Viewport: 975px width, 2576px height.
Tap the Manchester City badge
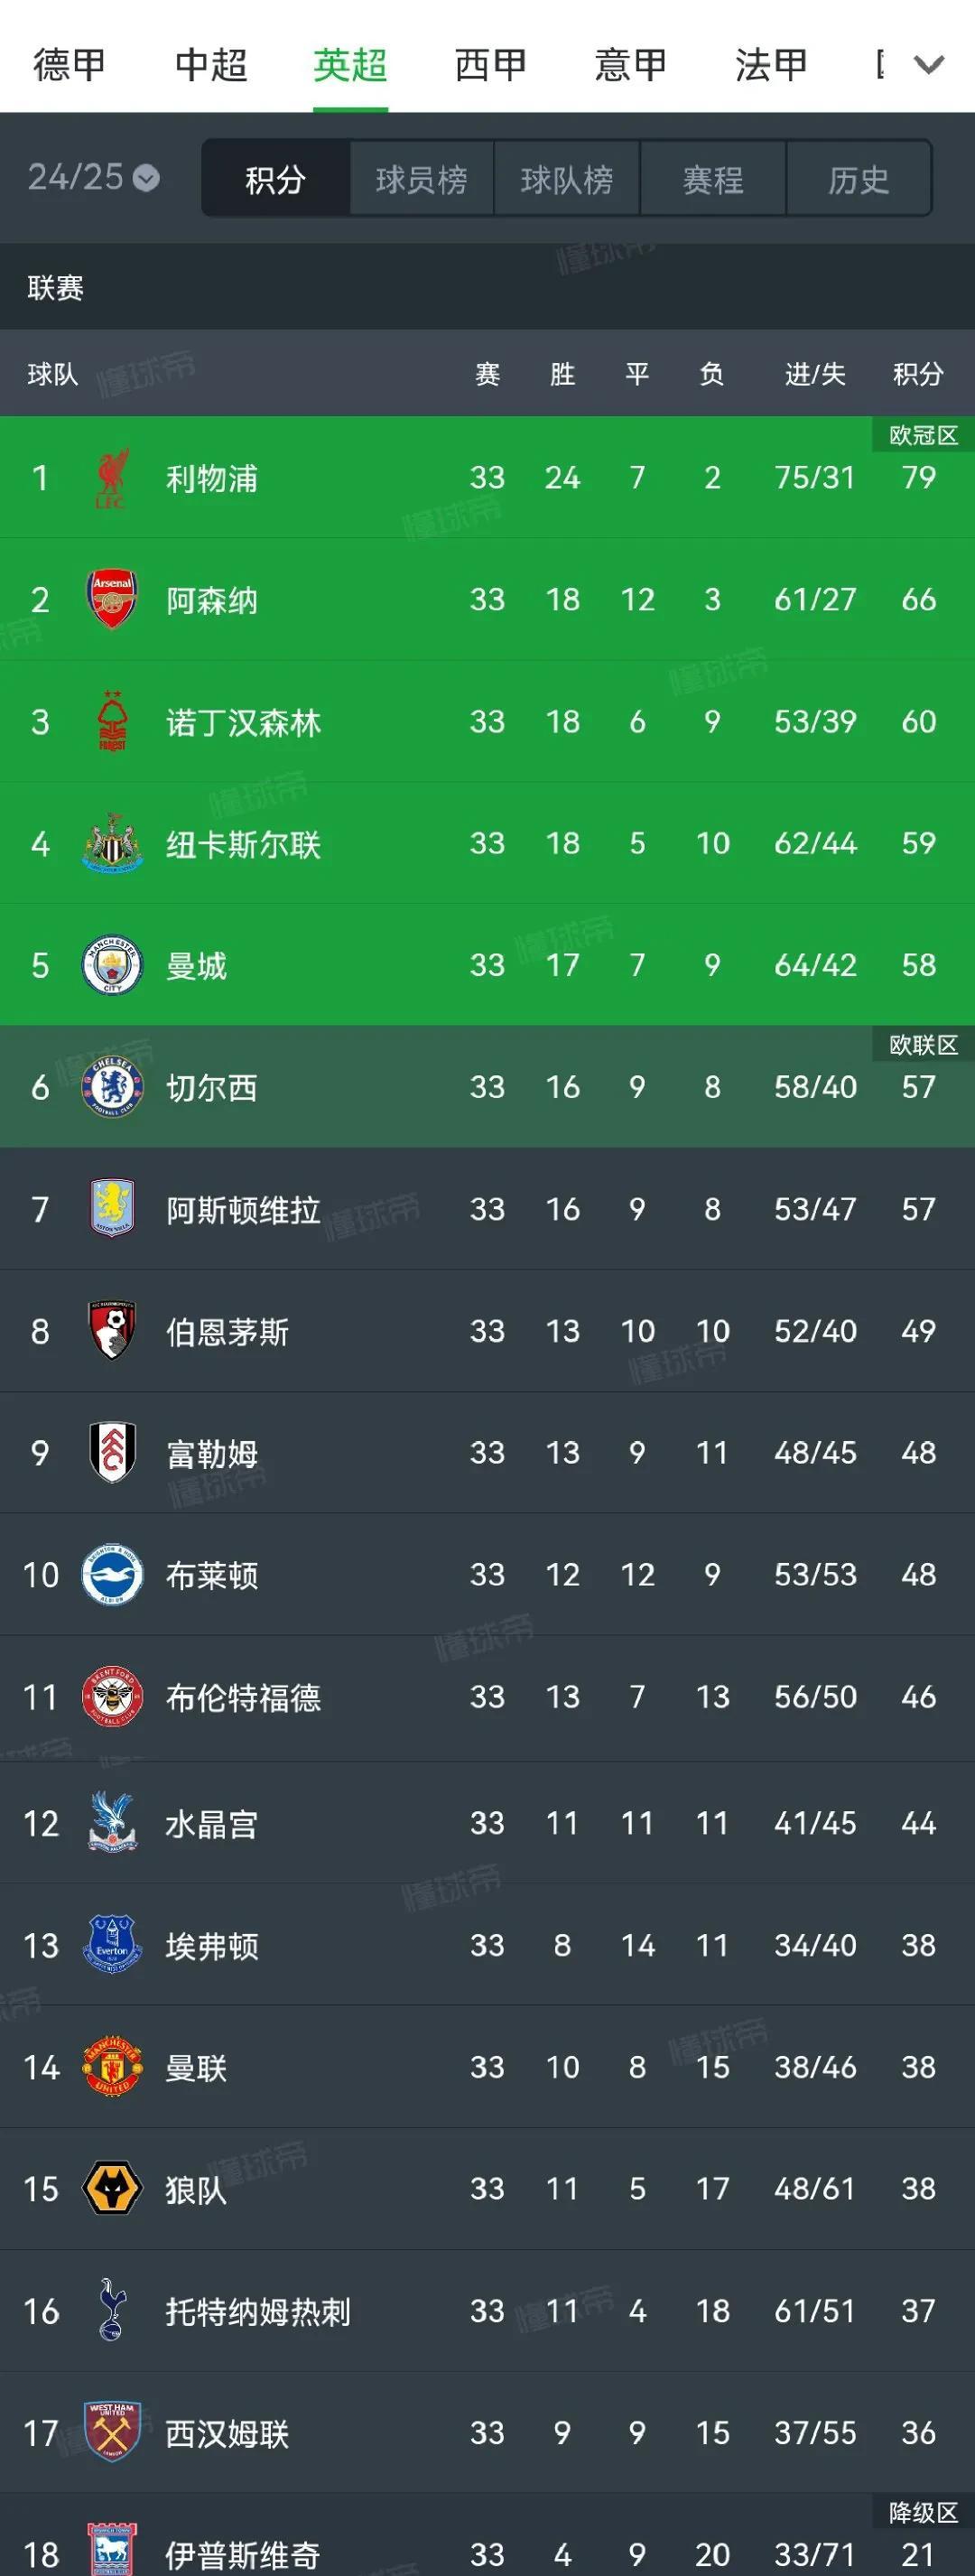pos(112,966)
